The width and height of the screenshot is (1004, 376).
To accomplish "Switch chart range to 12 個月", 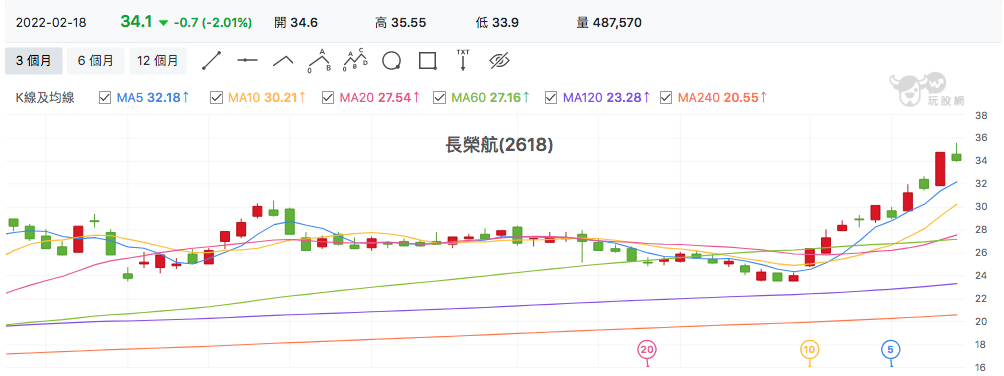I will [158, 61].
